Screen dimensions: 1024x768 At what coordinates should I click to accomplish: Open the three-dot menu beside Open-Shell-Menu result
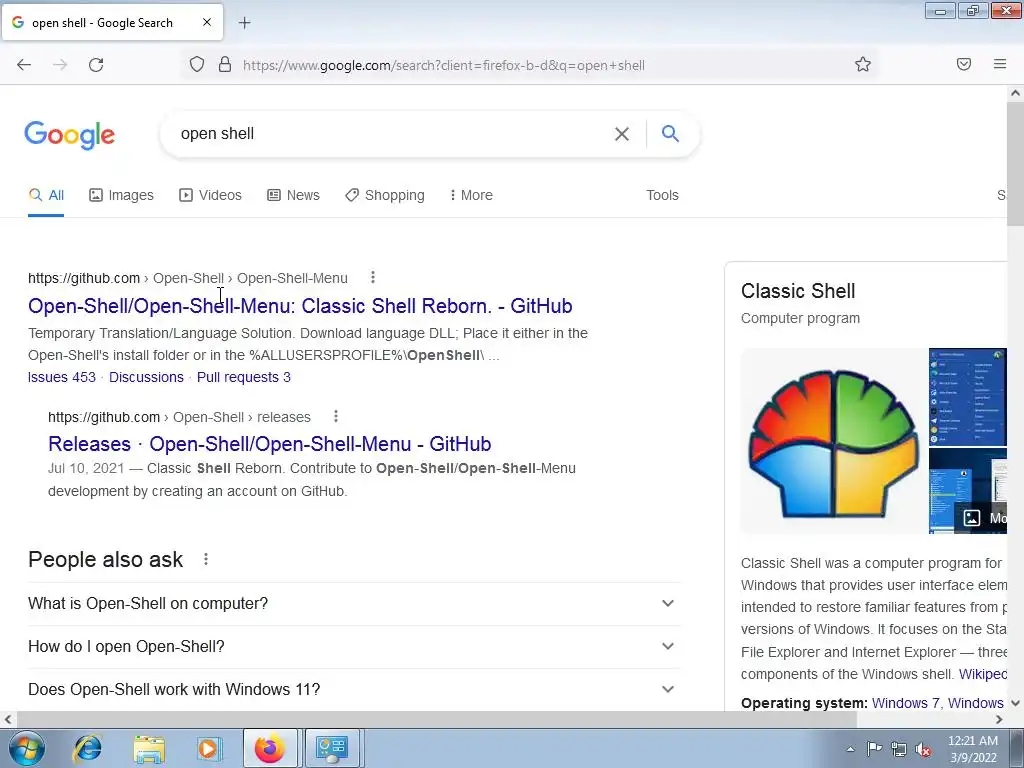(373, 278)
